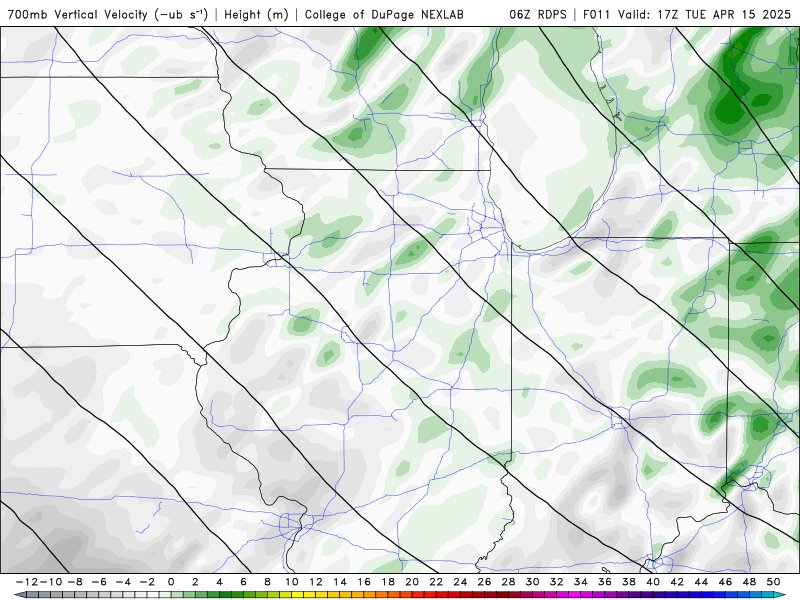Click the legend value "34"
The height and width of the screenshot is (600, 800).
581,582
